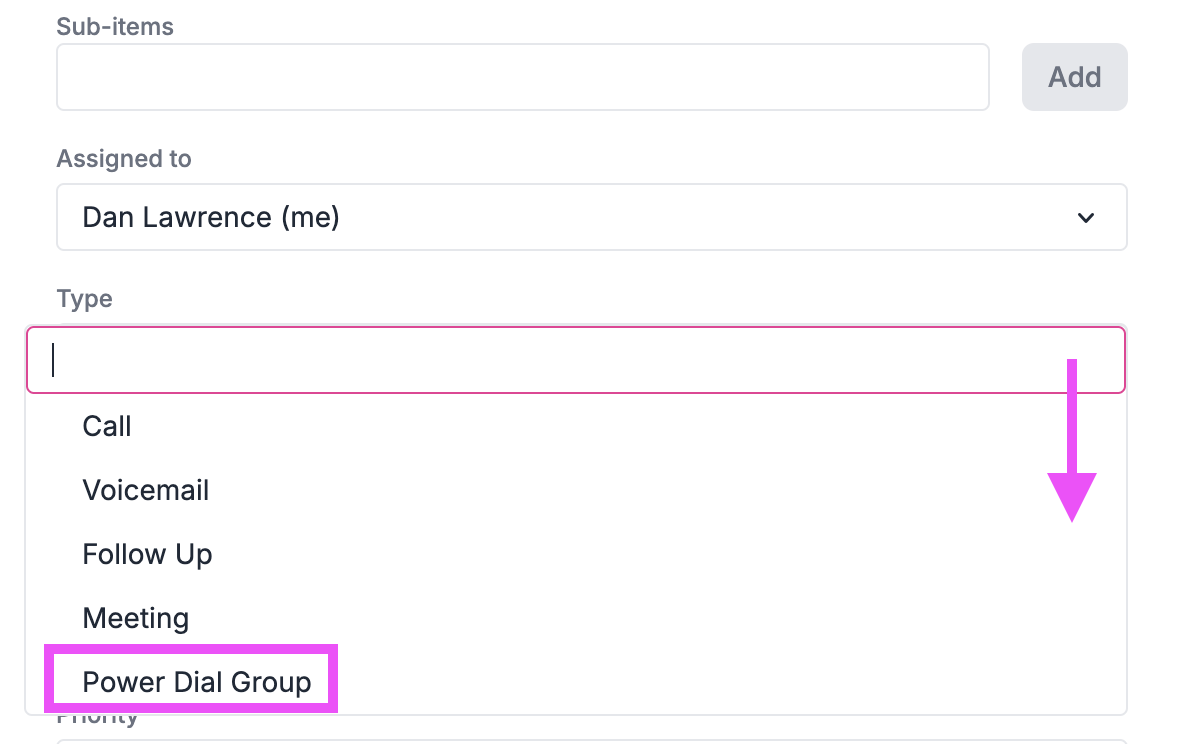Click the Priority label text
This screenshot has width=1178, height=744.
pos(96,714)
